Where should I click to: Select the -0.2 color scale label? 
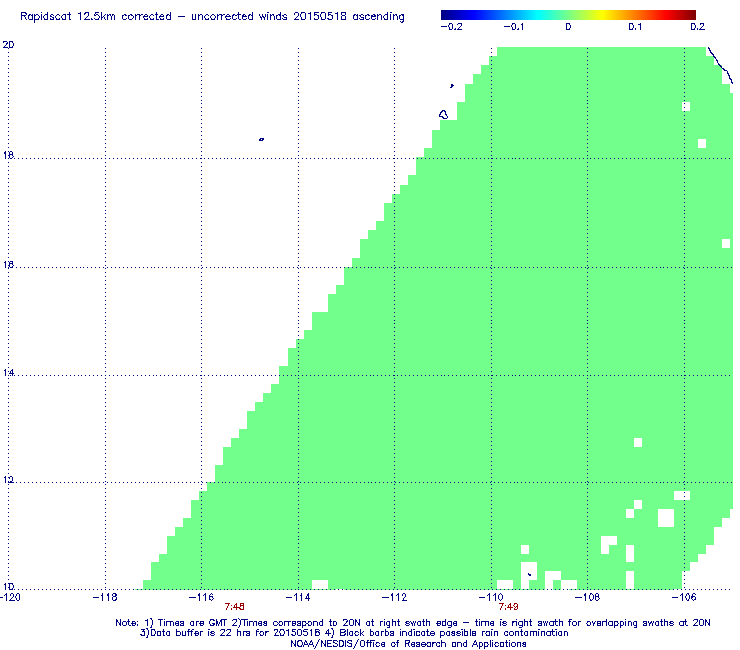point(451,27)
